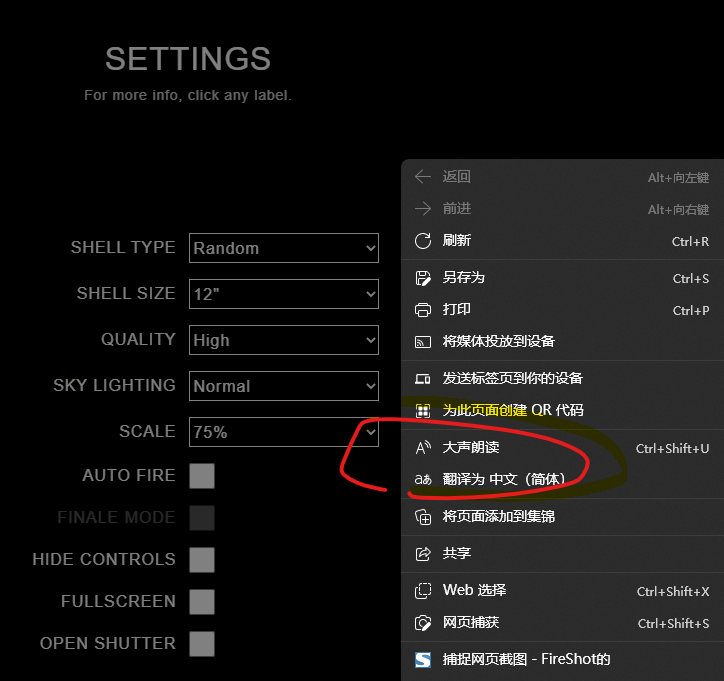The height and width of the screenshot is (681, 724).
Task: Click the add to Collections icon
Action: click(x=422, y=517)
